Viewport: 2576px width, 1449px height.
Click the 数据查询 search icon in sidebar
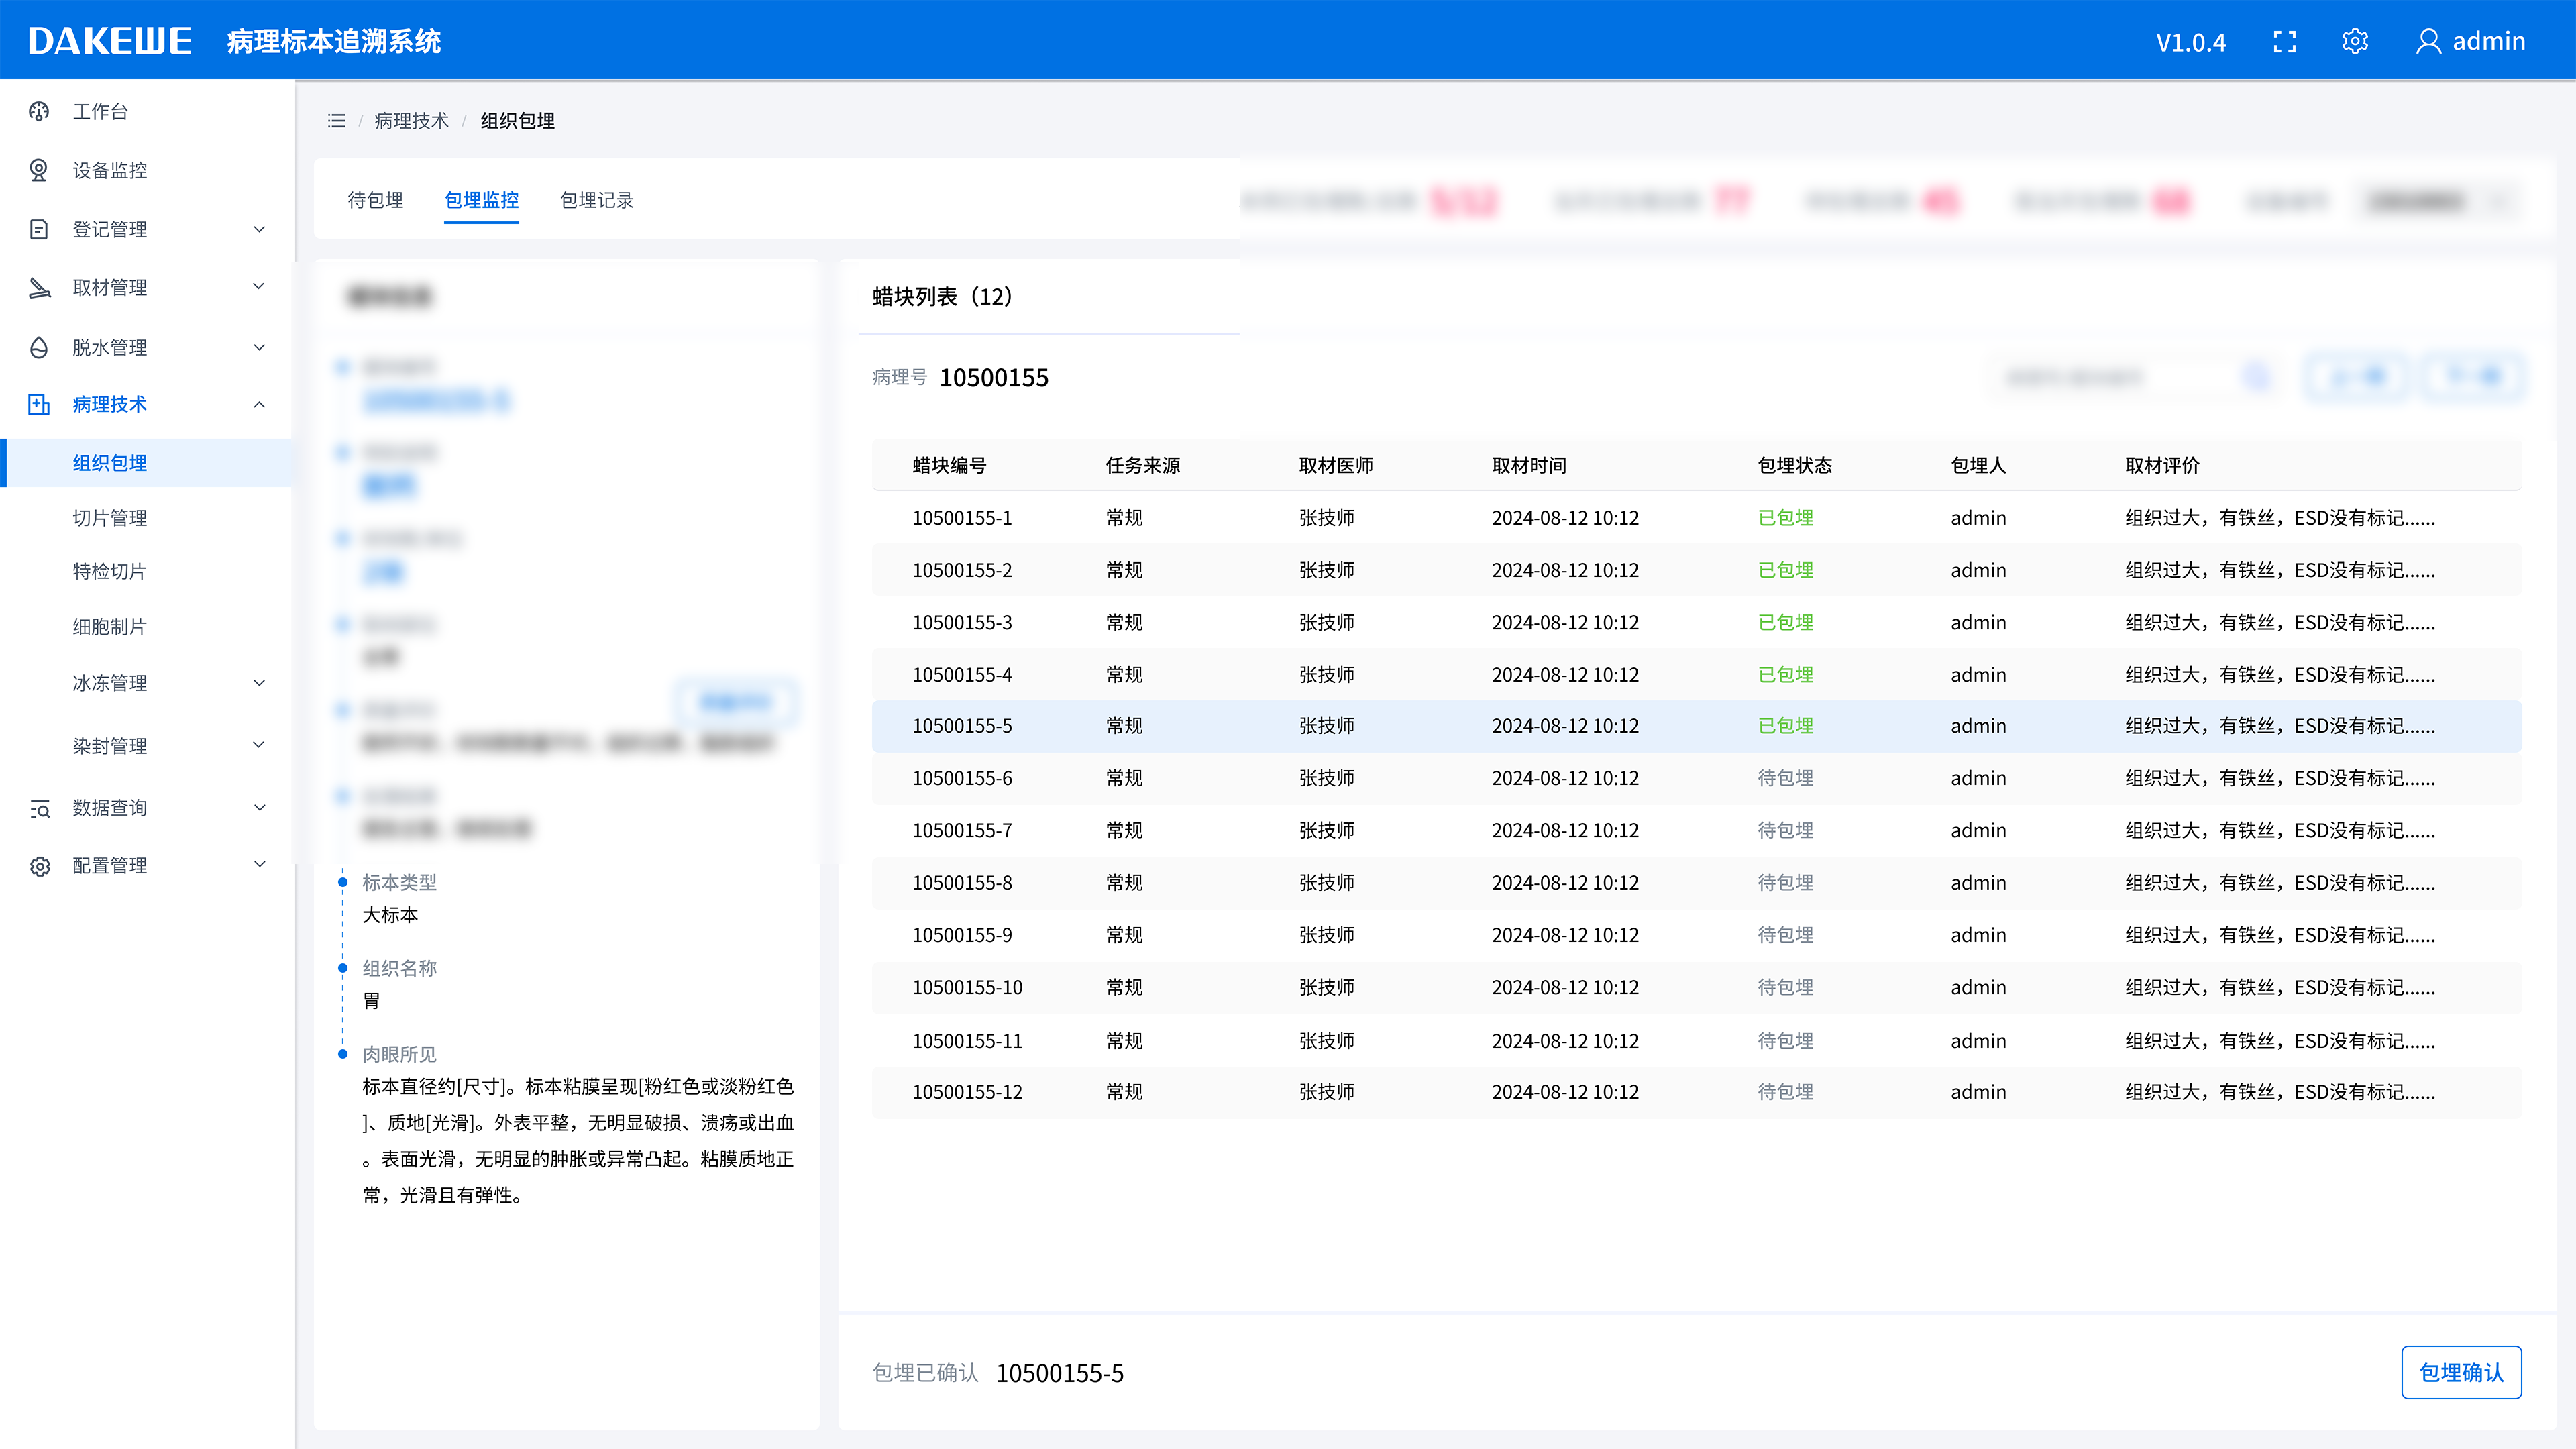pyautogui.click(x=39, y=808)
